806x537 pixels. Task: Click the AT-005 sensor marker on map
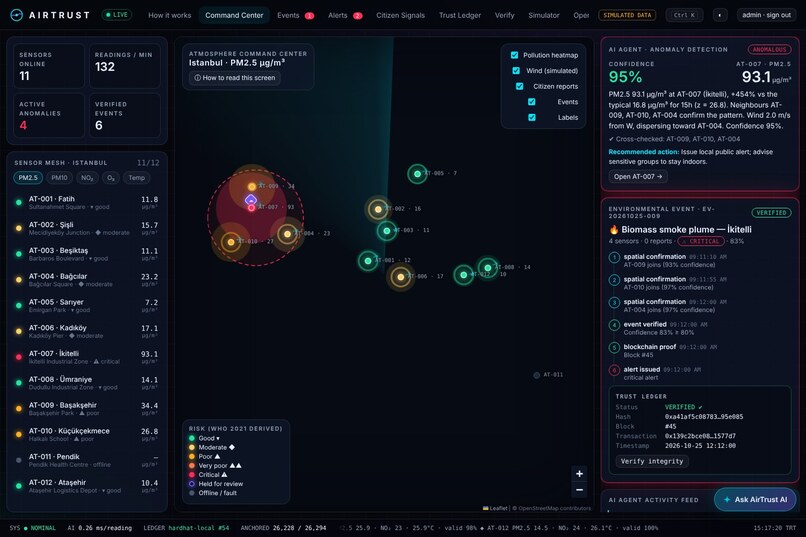point(417,174)
